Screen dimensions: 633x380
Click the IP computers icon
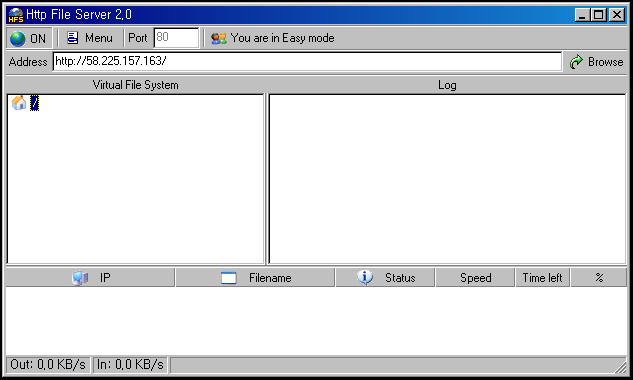click(80, 278)
